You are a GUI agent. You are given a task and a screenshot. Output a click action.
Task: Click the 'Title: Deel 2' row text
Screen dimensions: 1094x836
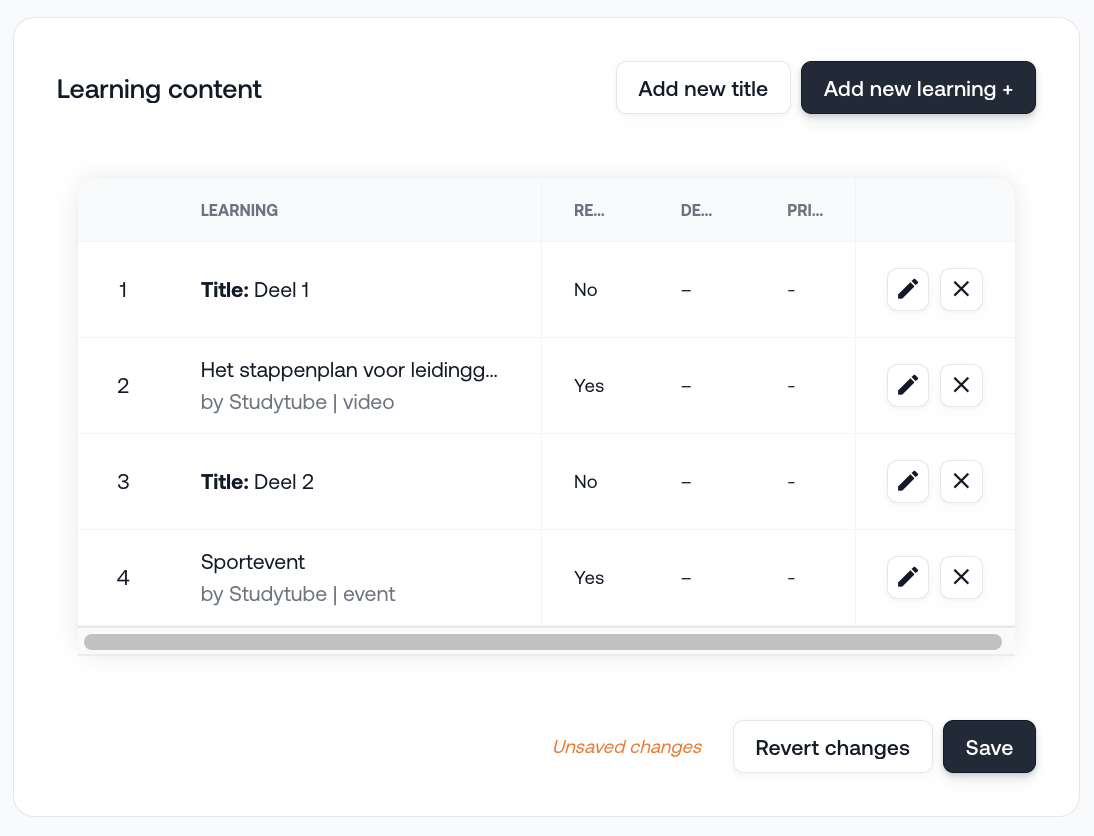click(x=258, y=482)
